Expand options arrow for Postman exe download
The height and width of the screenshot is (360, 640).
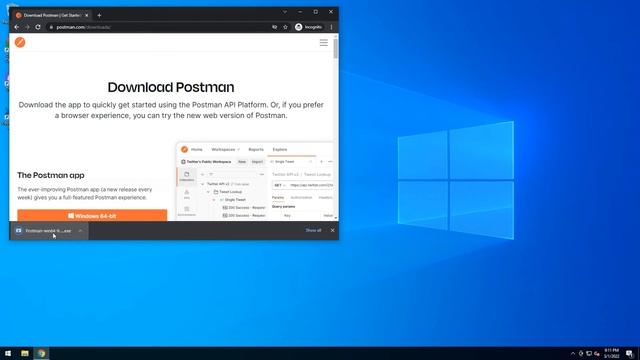pos(80,231)
